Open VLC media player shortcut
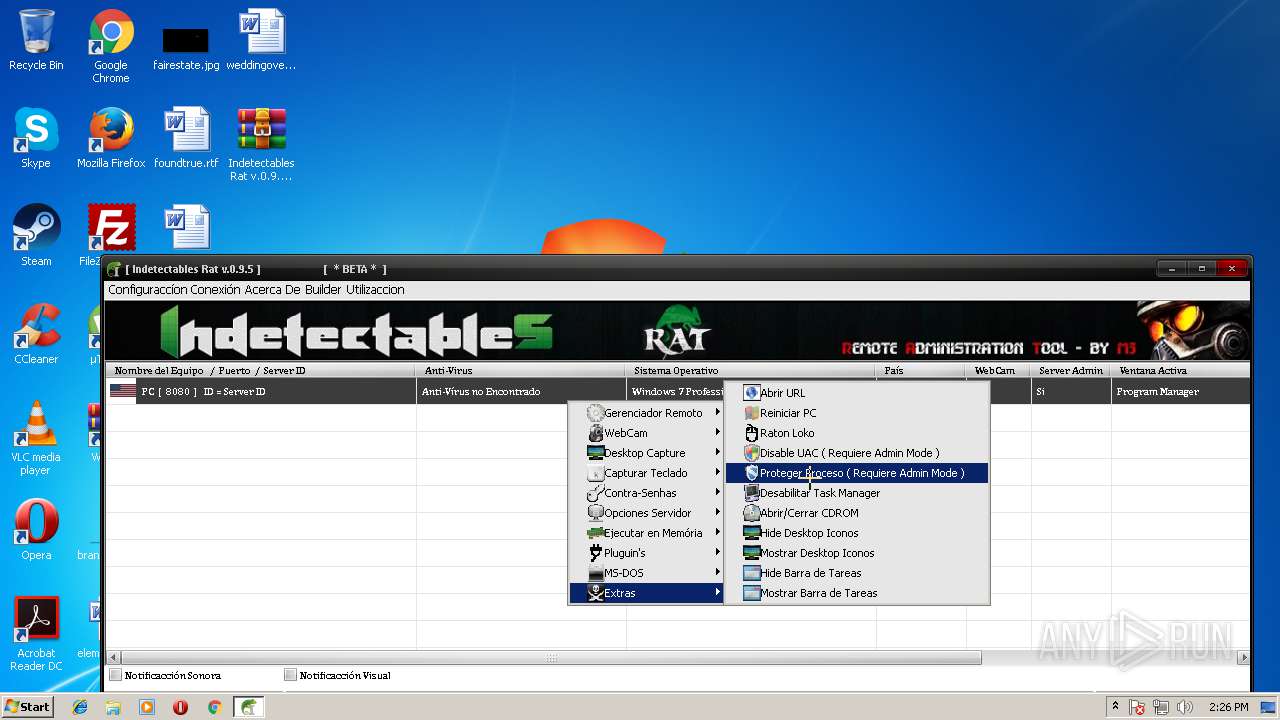Viewport: 1280px width, 720px height. point(36,438)
